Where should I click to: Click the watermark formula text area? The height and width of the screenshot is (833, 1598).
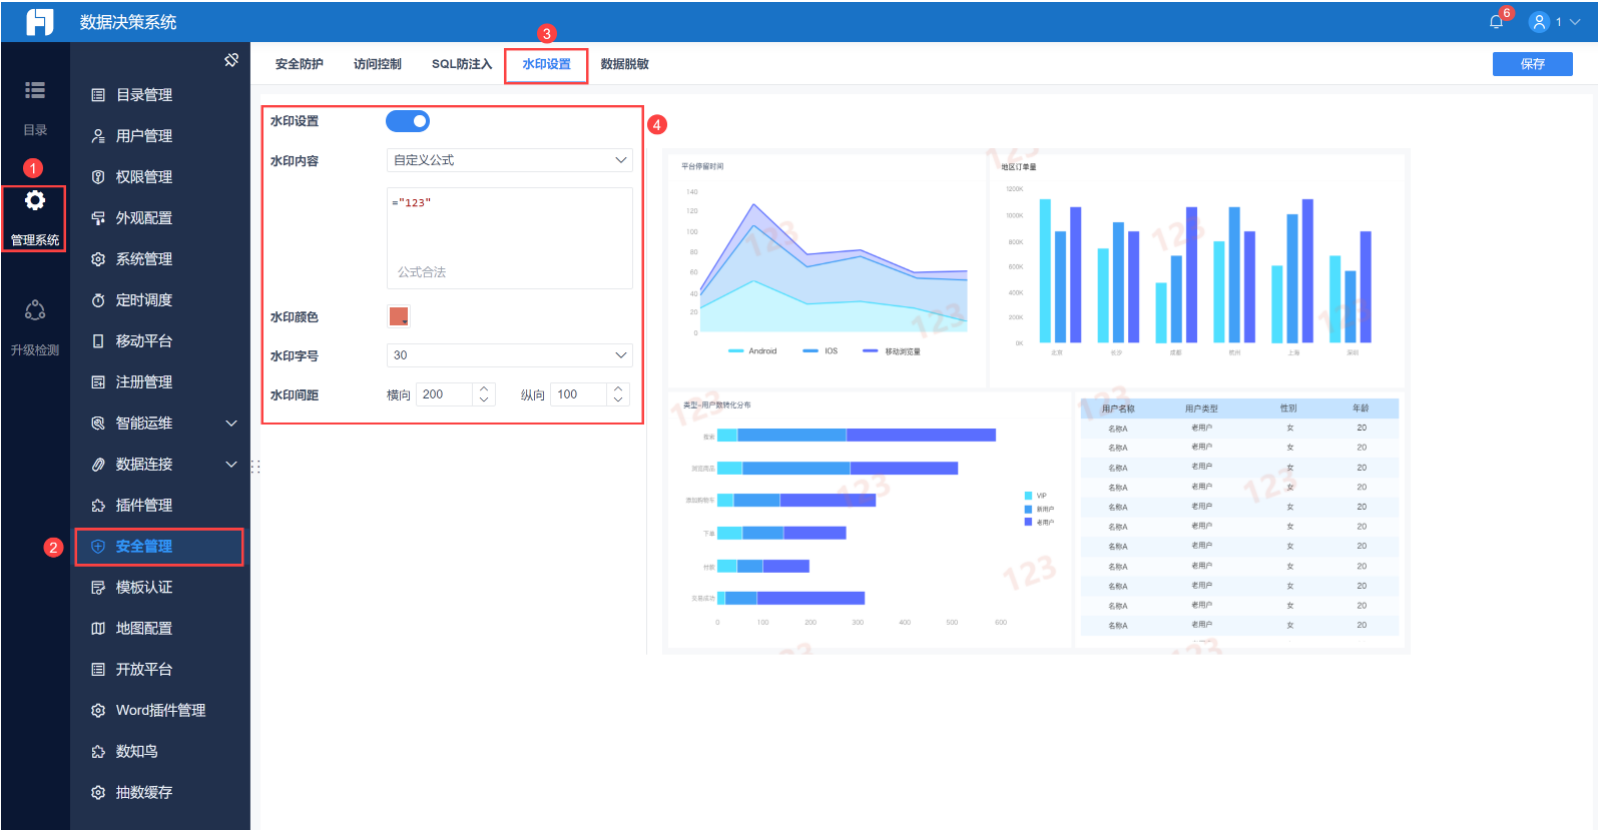point(510,238)
